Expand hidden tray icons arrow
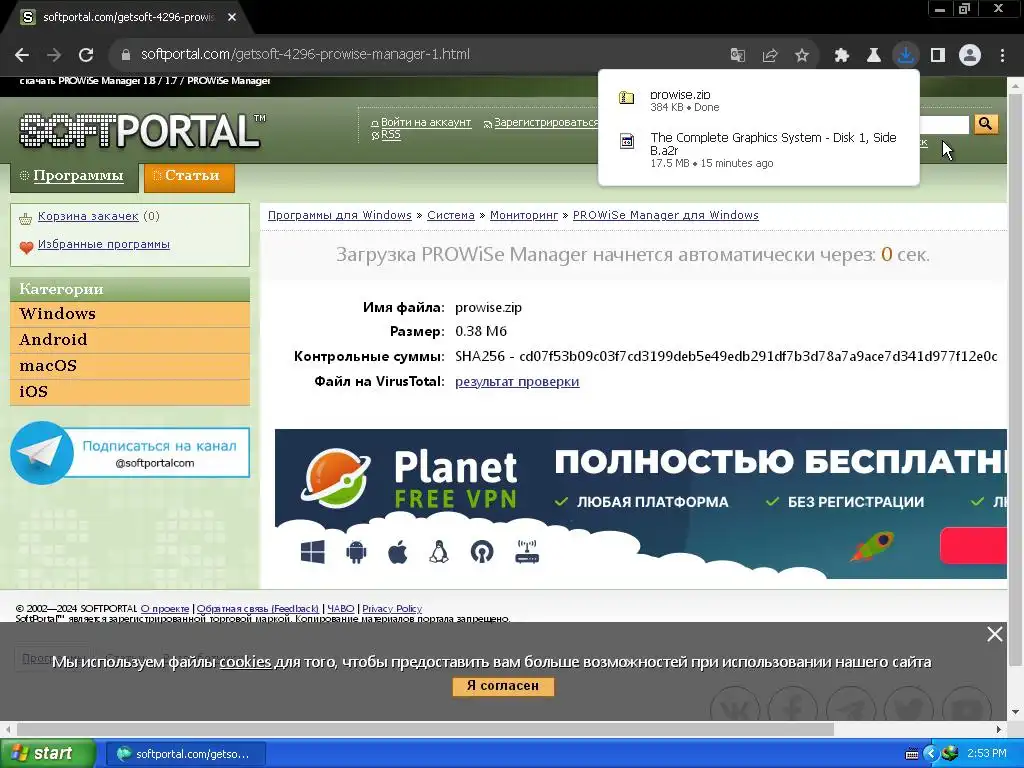 (x=931, y=754)
